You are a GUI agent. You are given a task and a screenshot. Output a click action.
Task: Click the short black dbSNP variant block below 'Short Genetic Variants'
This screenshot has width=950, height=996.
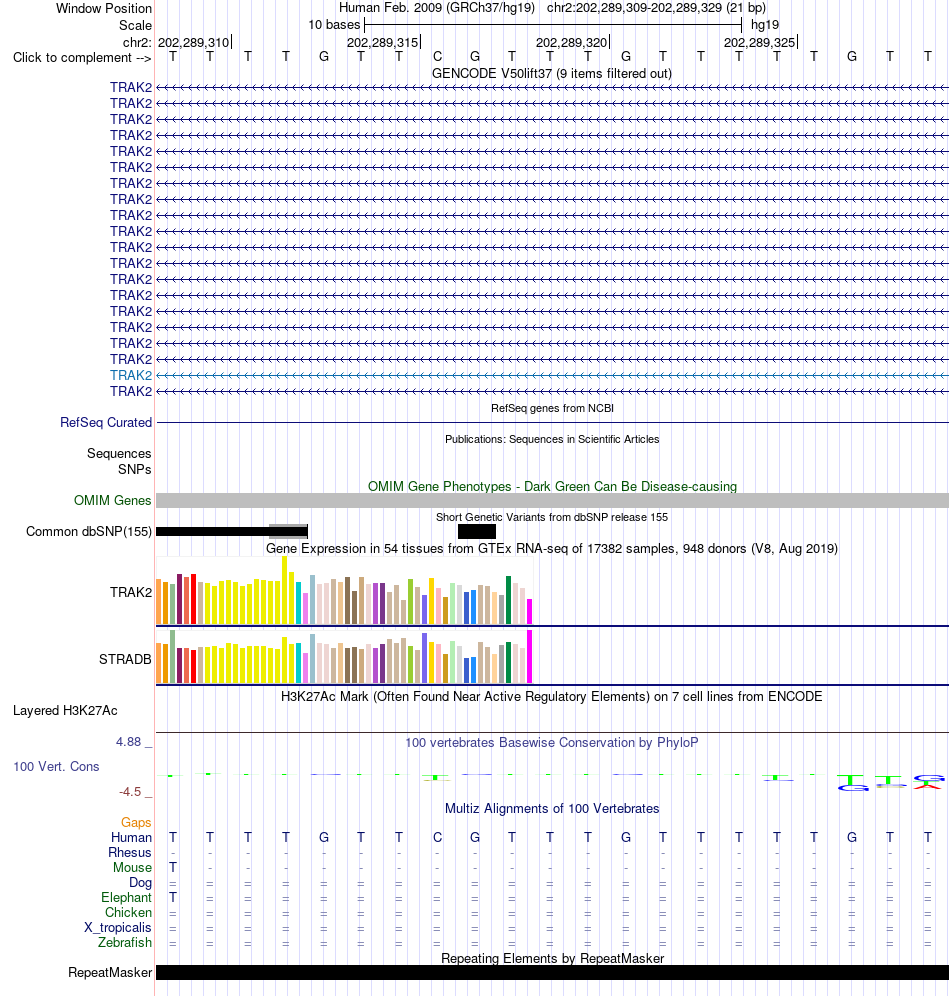tap(477, 532)
